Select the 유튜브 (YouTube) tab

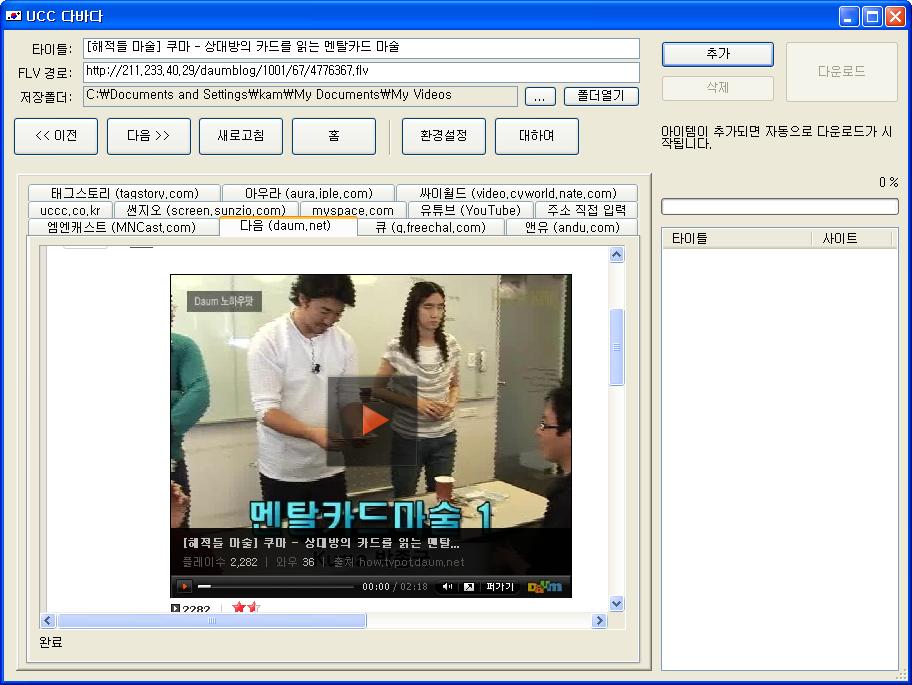[470, 210]
